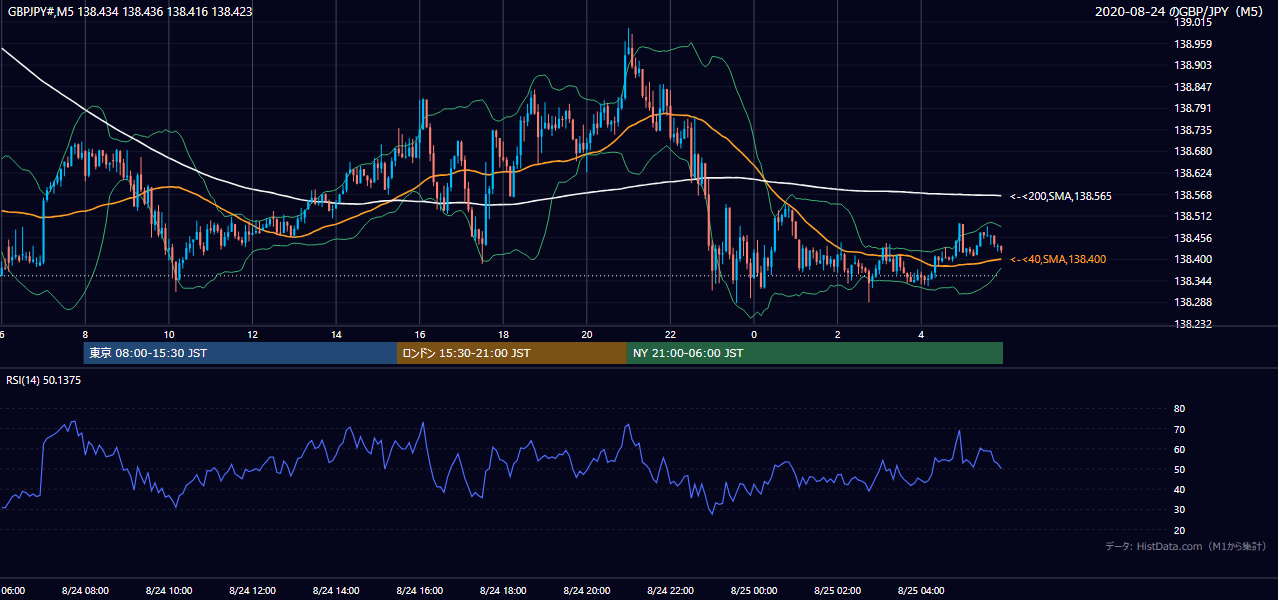Viewport: 1278px width, 600px height.
Task: Click RSI scale value 30
Action: coord(1179,509)
